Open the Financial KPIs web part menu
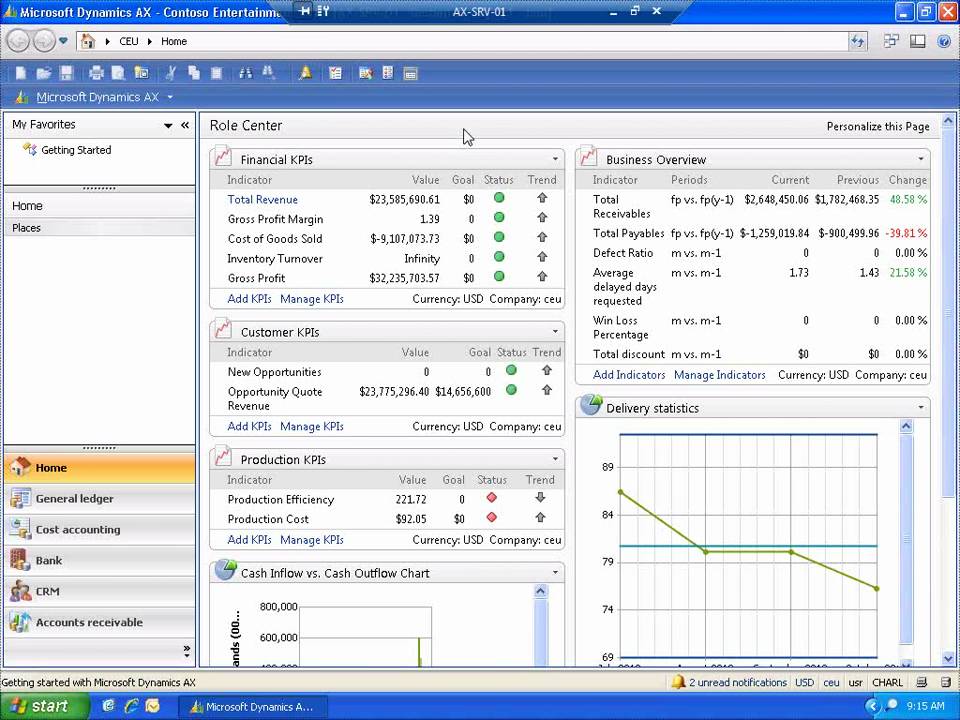Viewport: 960px width, 720px height. click(x=555, y=159)
